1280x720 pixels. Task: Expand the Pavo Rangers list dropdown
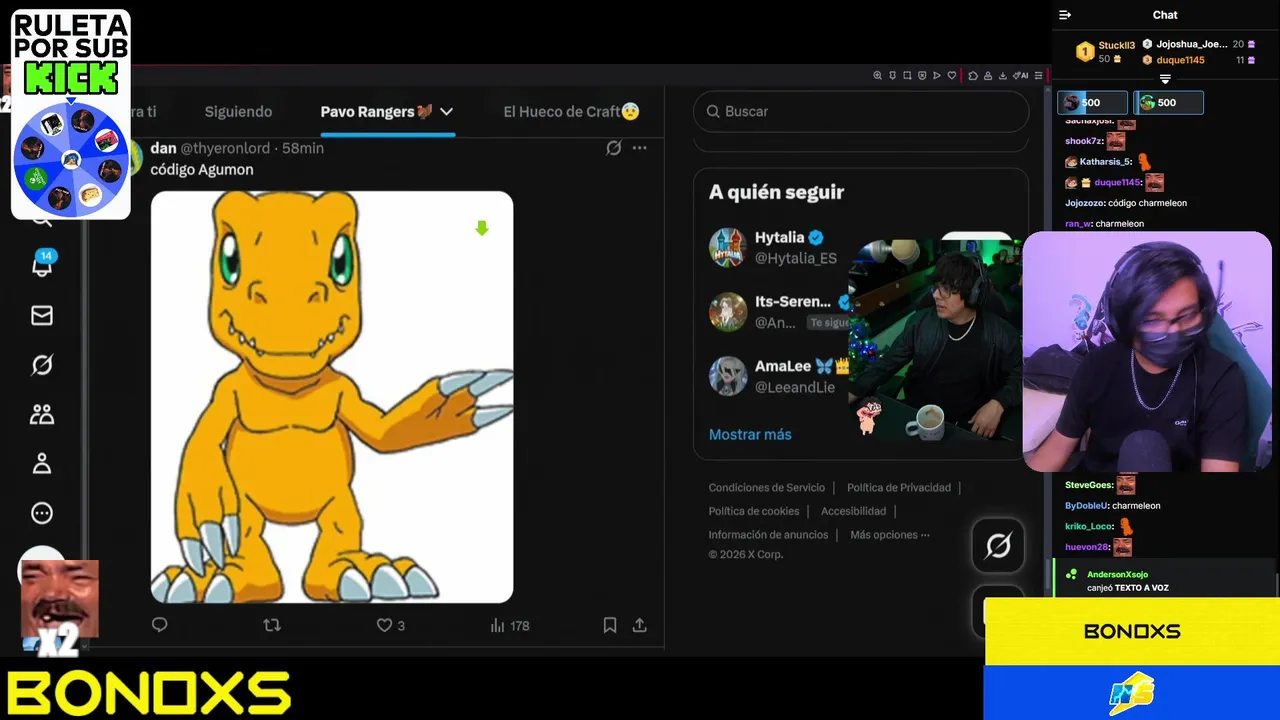pos(447,112)
